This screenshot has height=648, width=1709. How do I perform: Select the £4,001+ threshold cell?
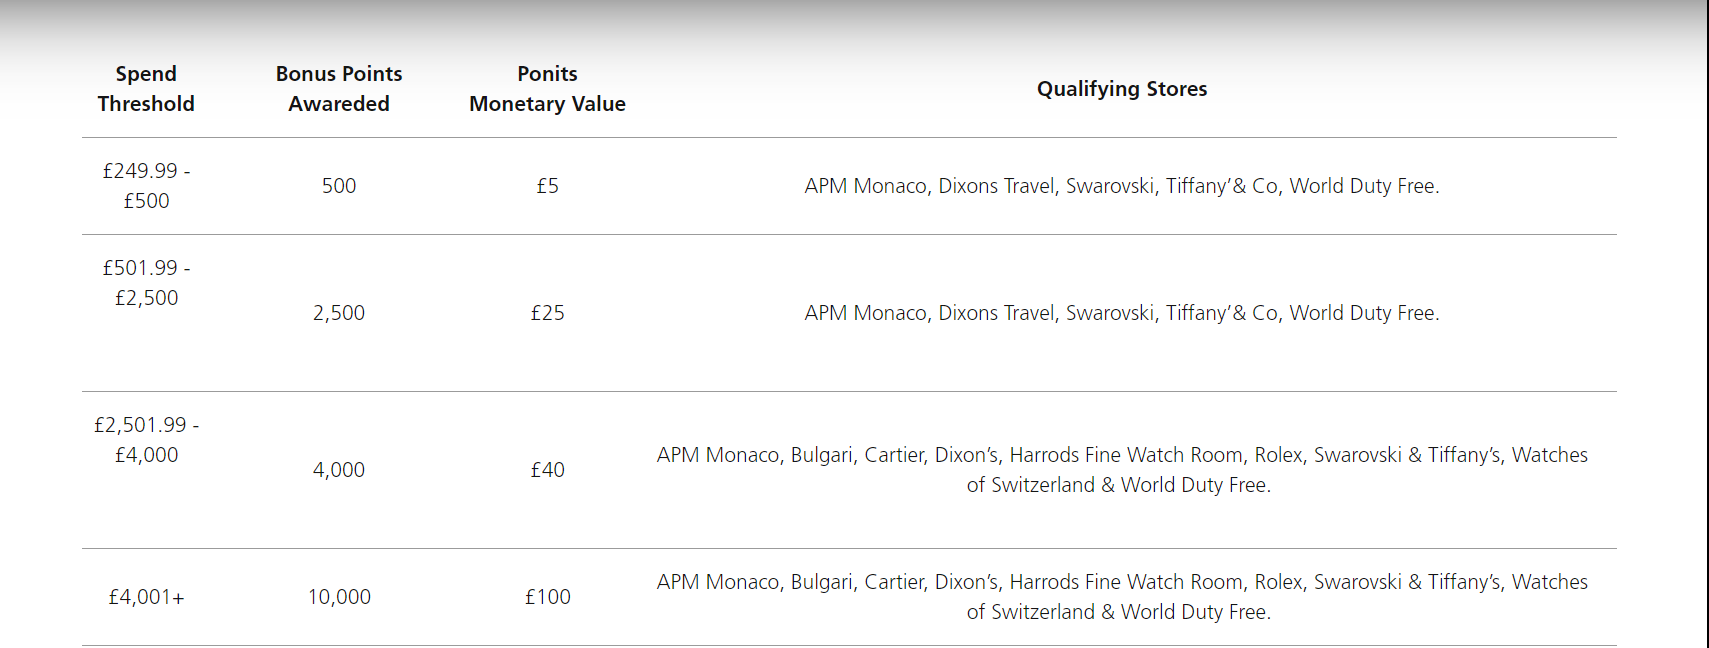(x=146, y=597)
